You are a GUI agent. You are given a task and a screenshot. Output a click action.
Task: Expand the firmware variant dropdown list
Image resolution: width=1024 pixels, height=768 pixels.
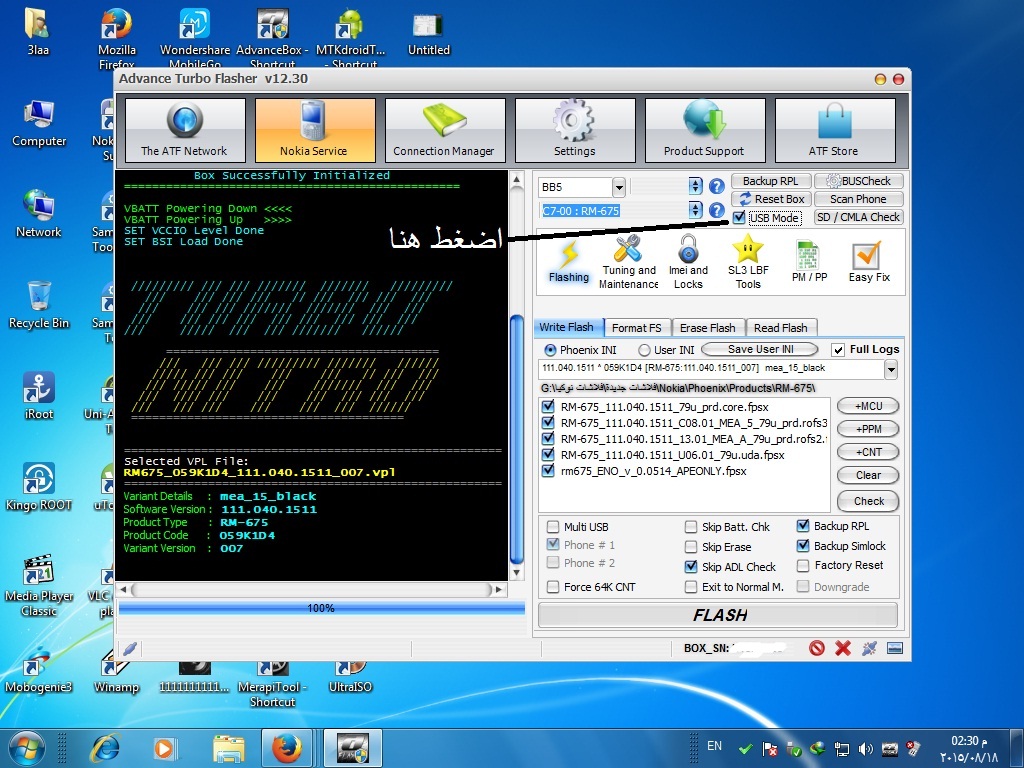coord(891,370)
